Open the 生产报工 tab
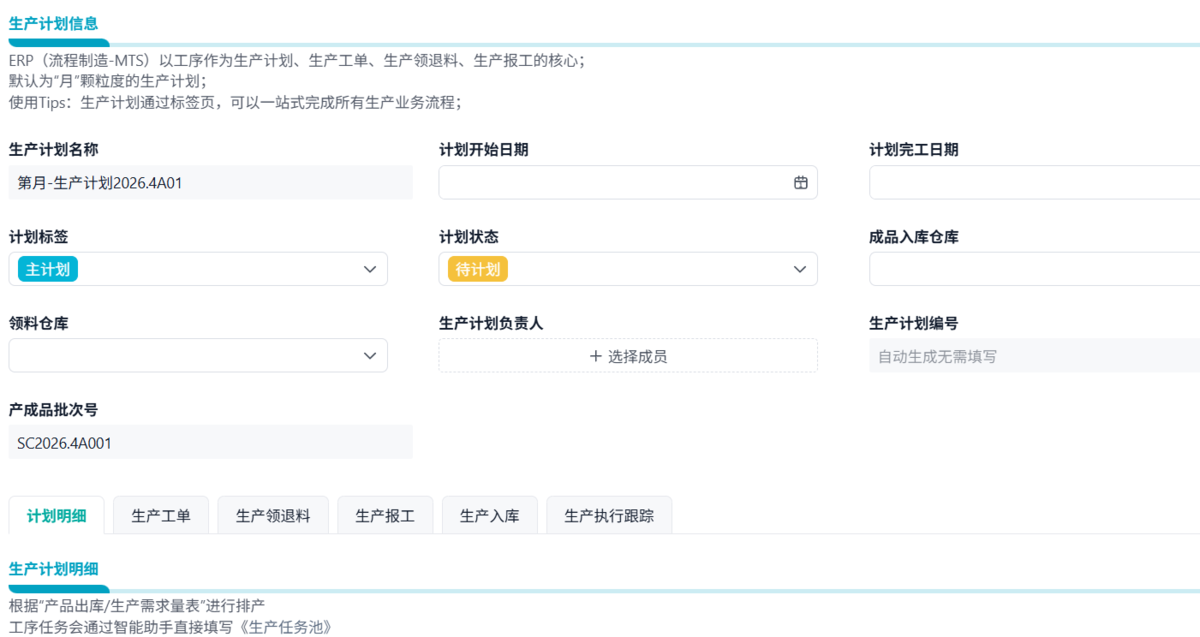Image resolution: width=1200 pixels, height=637 pixels. tap(385, 516)
